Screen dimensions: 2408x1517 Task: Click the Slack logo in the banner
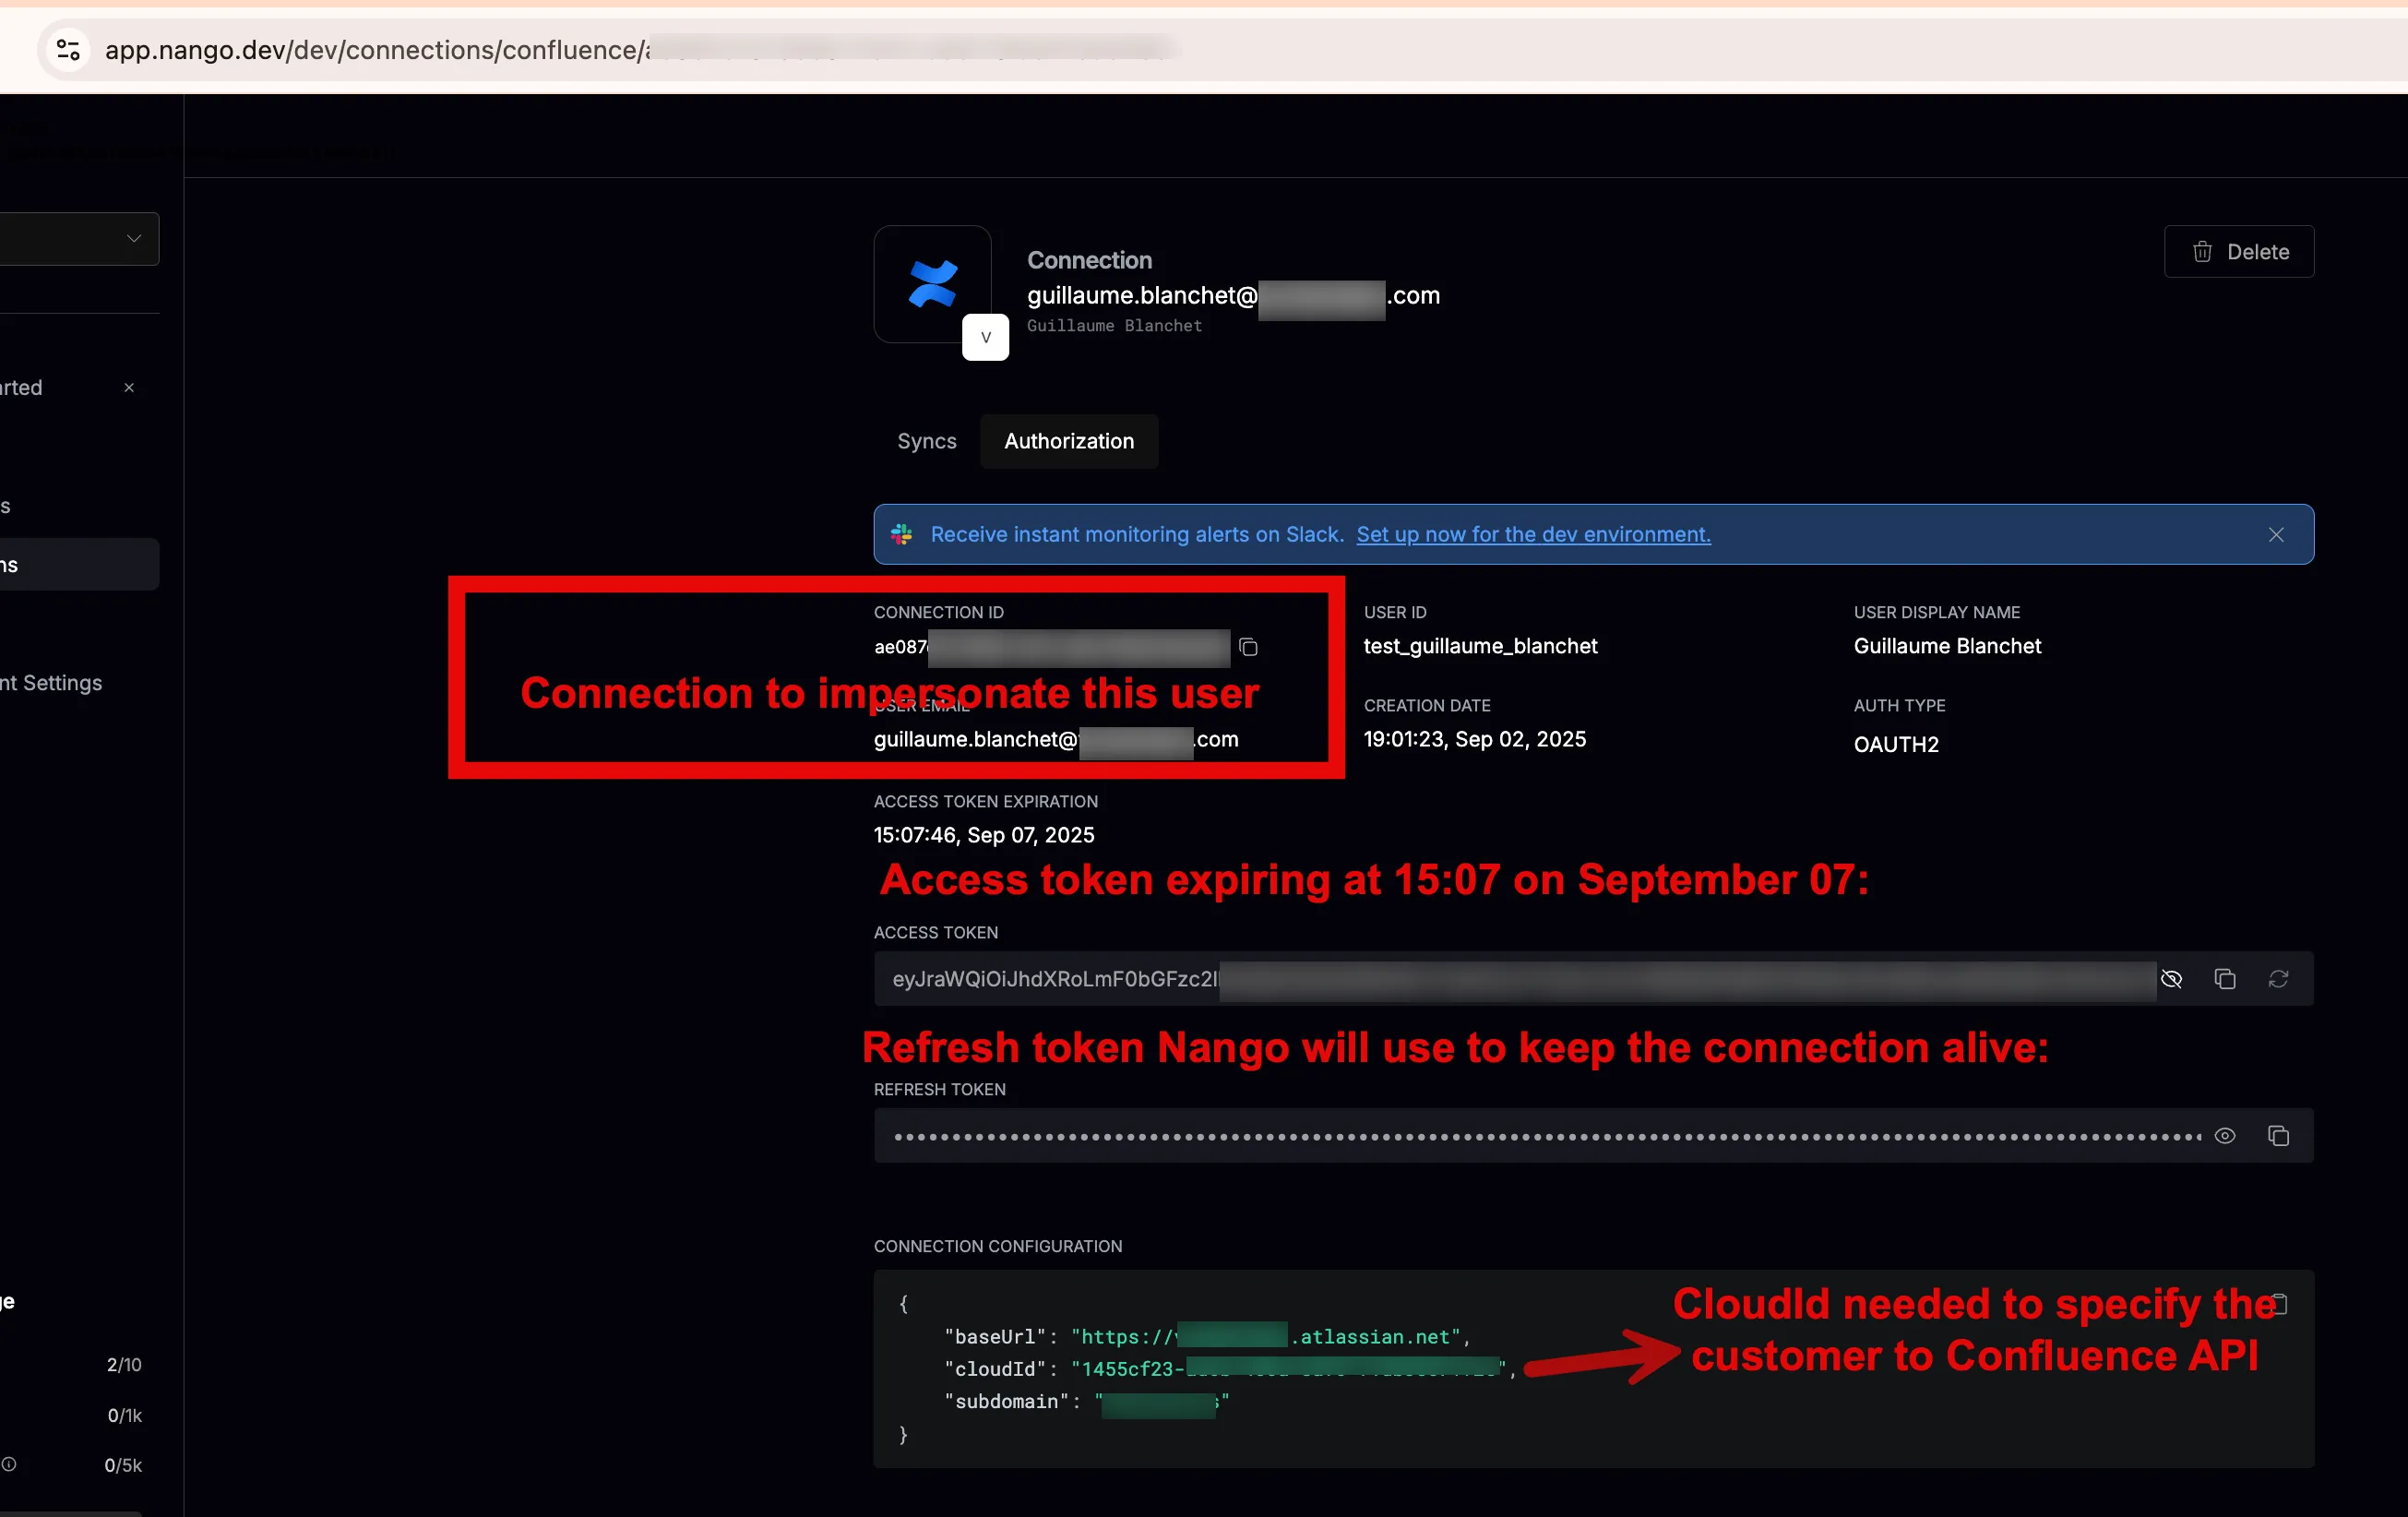click(x=901, y=534)
